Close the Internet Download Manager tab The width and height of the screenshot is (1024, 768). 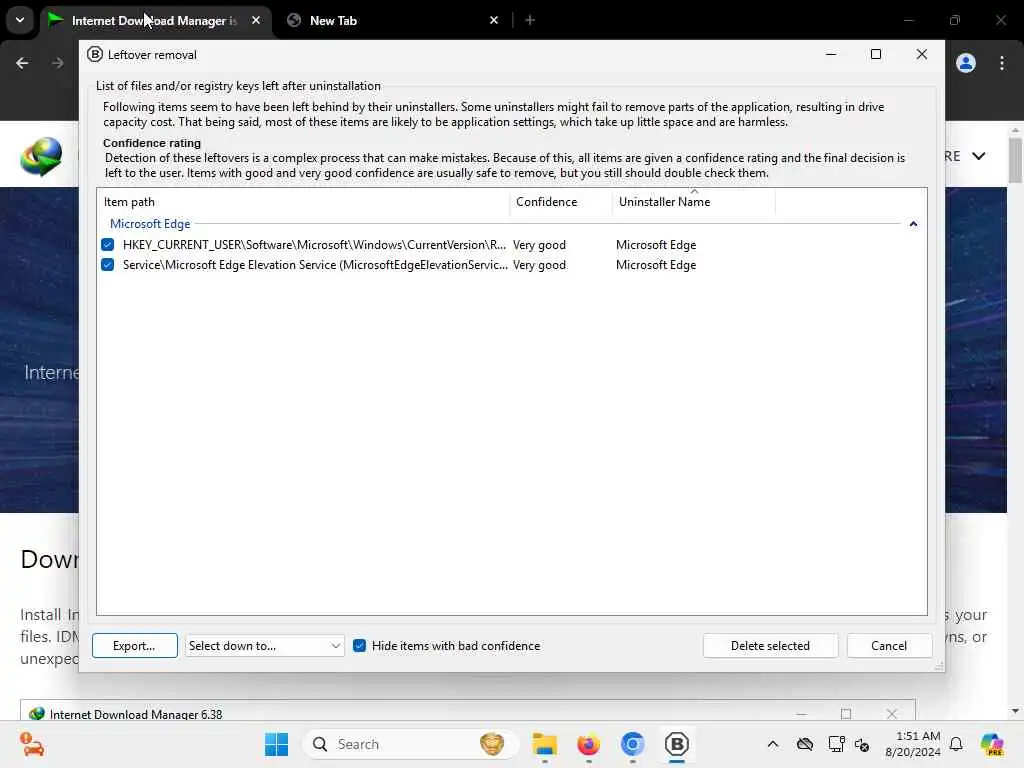[x=256, y=20]
